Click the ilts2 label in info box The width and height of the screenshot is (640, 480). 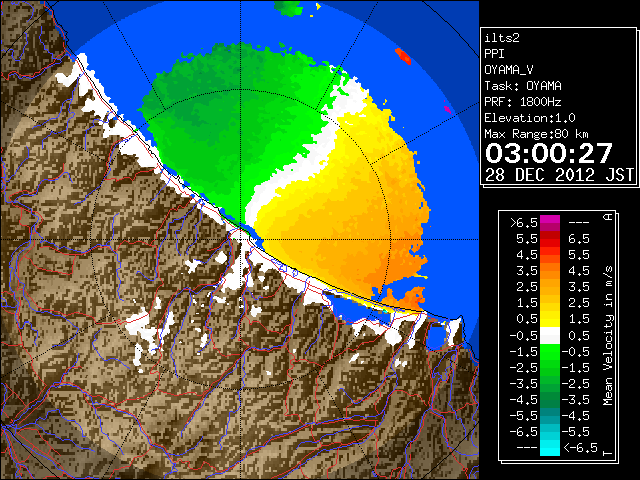pyautogui.click(x=502, y=38)
